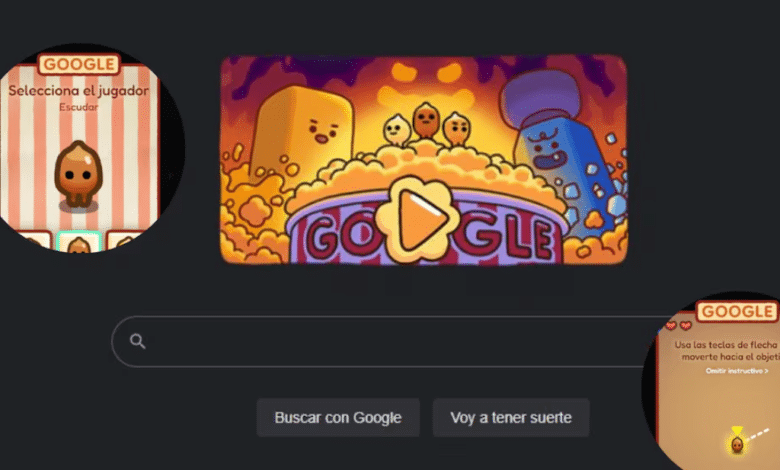
Task: Click the magnifying glass search icon
Action: 137,341
